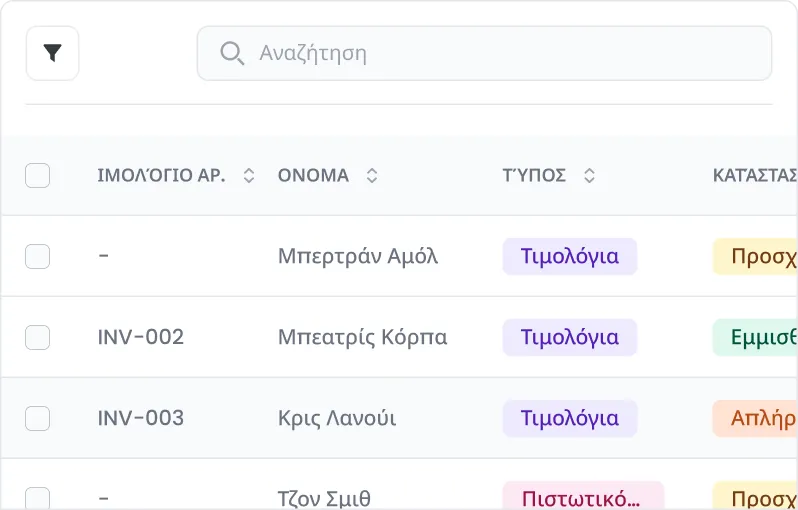The image size is (798, 510).
Task: Click the ΚΑΤΑΣΤΑΣ column header
Action: (755, 176)
